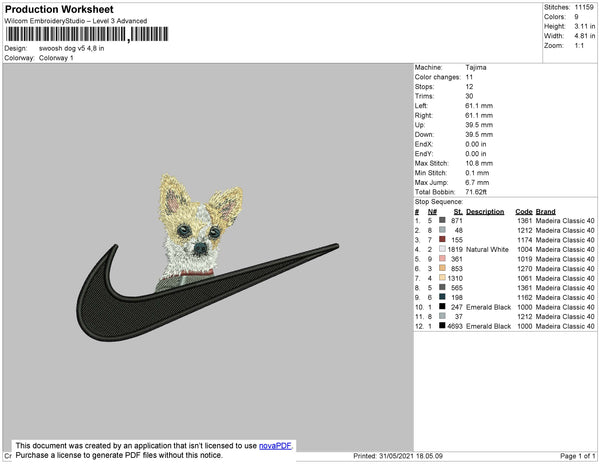The width and height of the screenshot is (600, 464).
Task: Select the color swatch in the 48-stitch row
Action: pyautogui.click(x=442, y=230)
